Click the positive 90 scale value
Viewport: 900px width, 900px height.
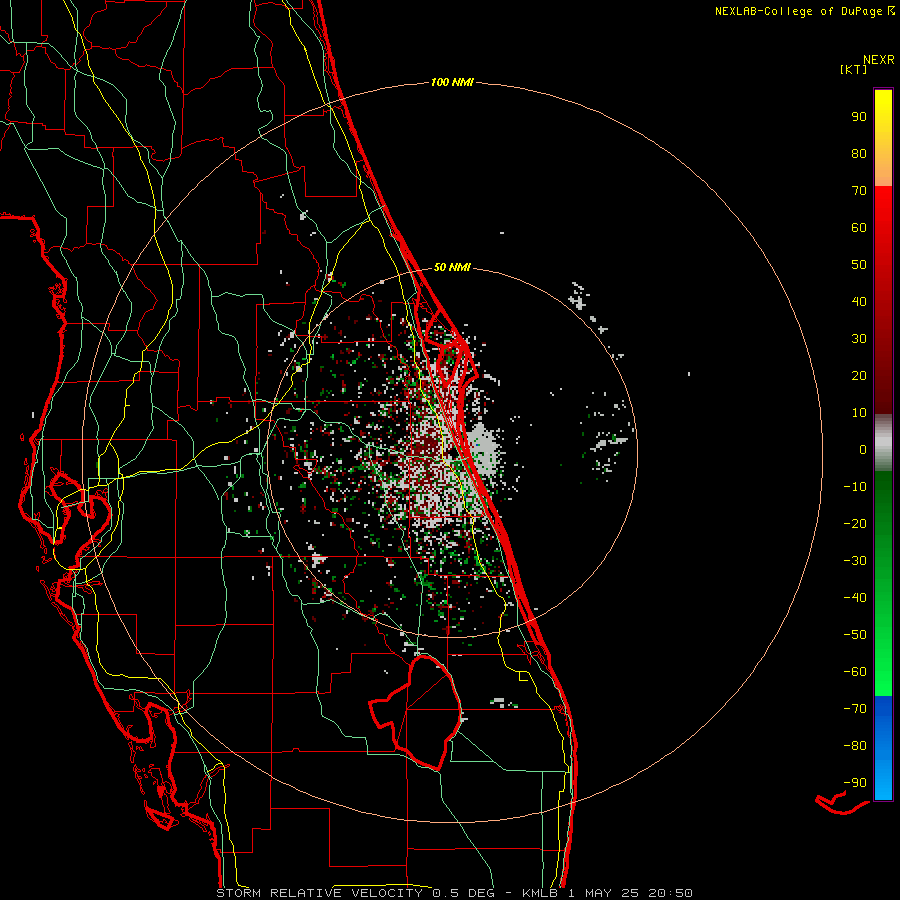859,117
